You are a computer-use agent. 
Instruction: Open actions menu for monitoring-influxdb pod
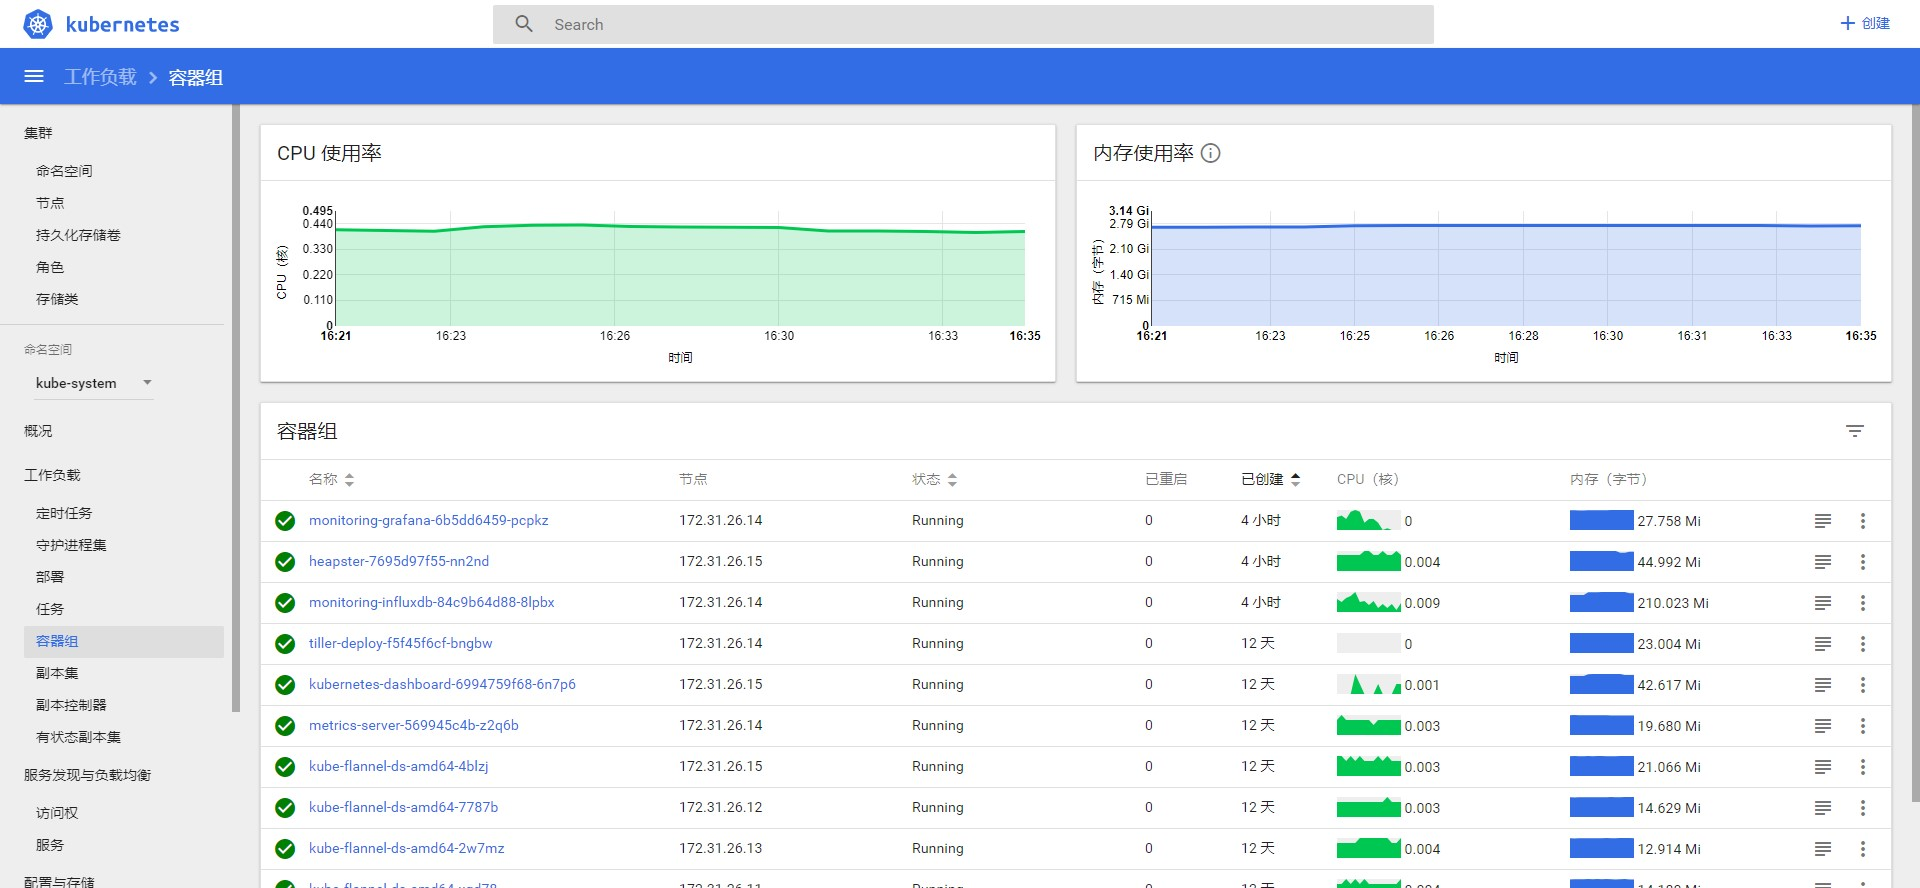(1863, 603)
